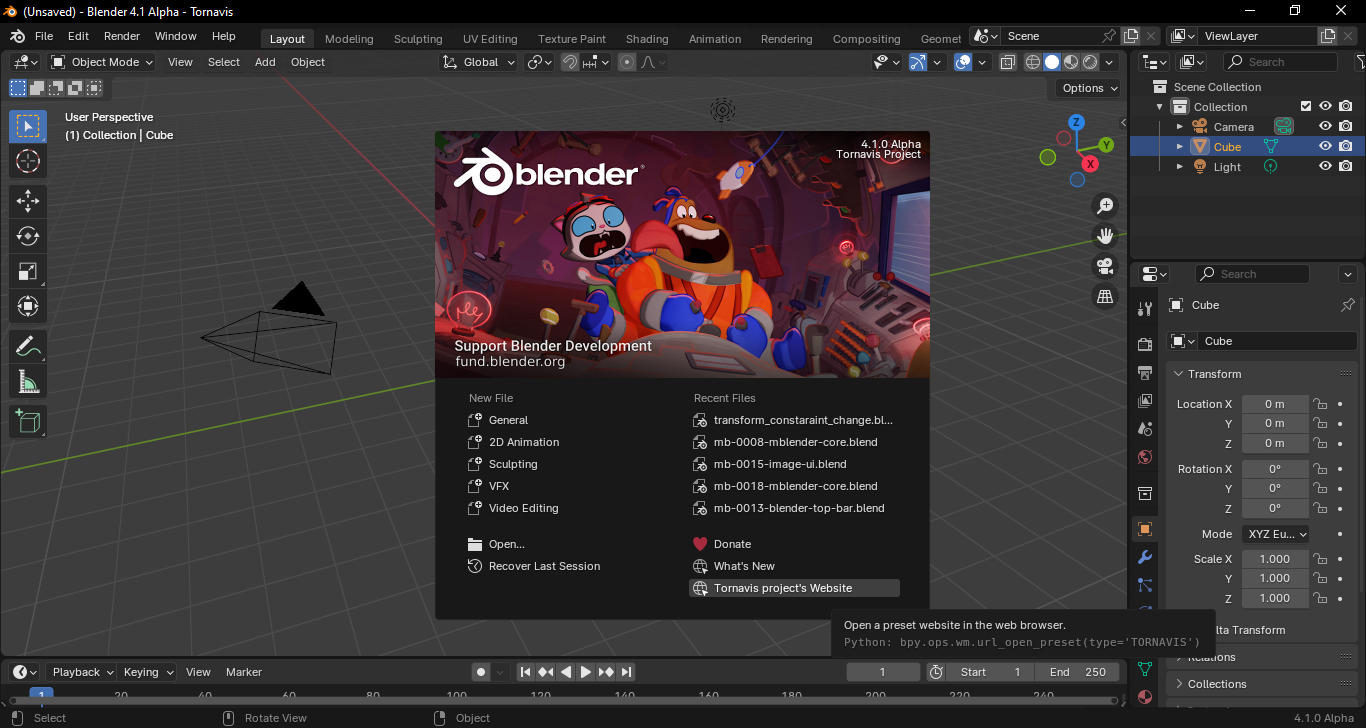Collapse the Transform panel
The image size is (1366, 728).
tap(1215, 374)
